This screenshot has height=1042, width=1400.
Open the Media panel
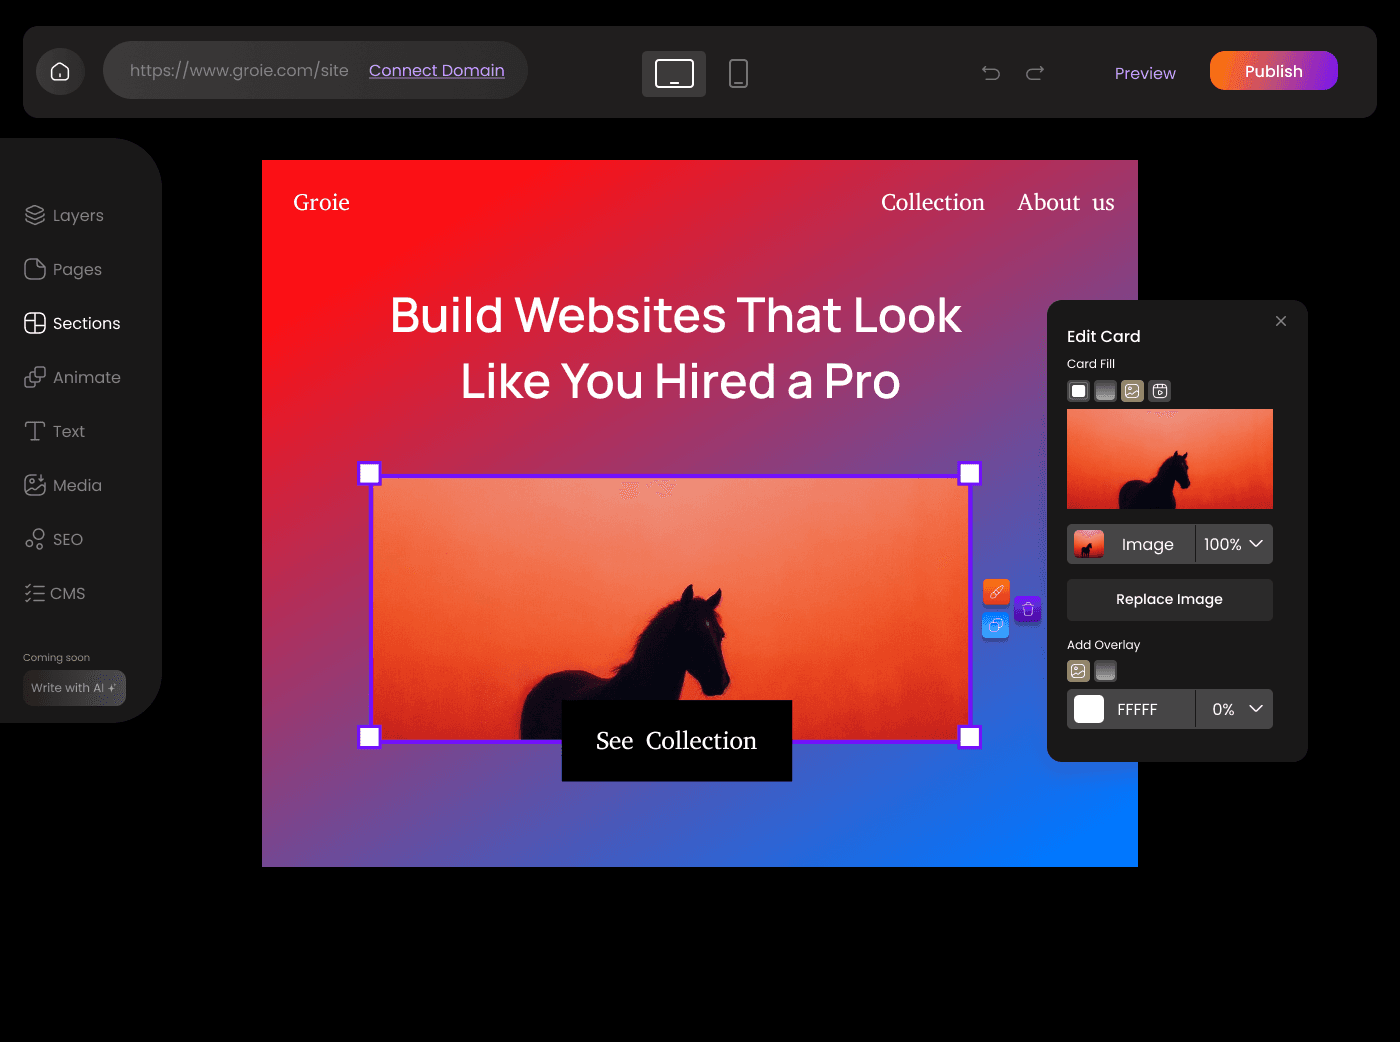click(62, 485)
